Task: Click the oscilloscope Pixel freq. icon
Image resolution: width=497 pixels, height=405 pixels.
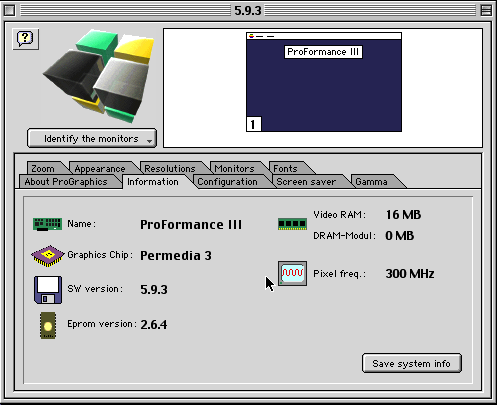Action: (x=292, y=274)
